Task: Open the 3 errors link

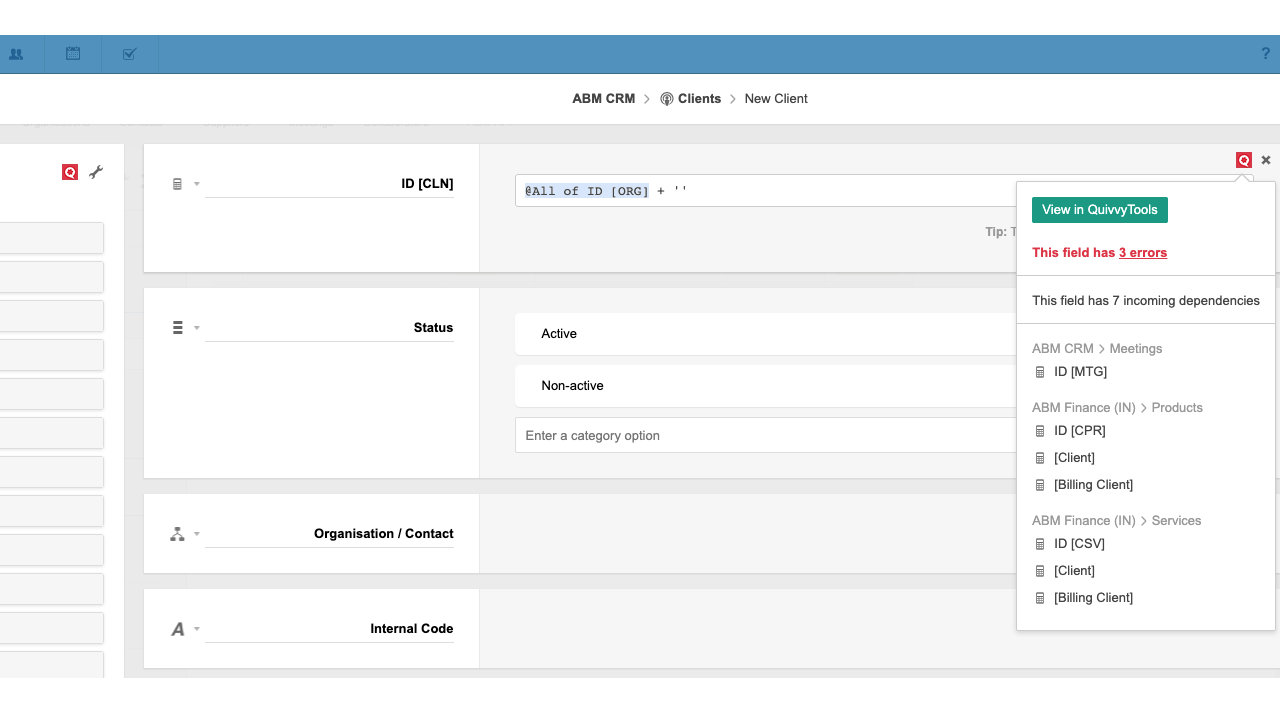Action: (1143, 253)
